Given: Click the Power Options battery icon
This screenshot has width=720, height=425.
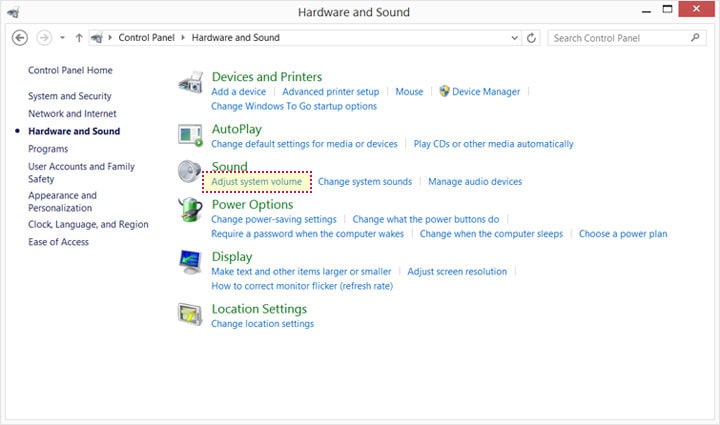Looking at the screenshot, I should coord(190,210).
